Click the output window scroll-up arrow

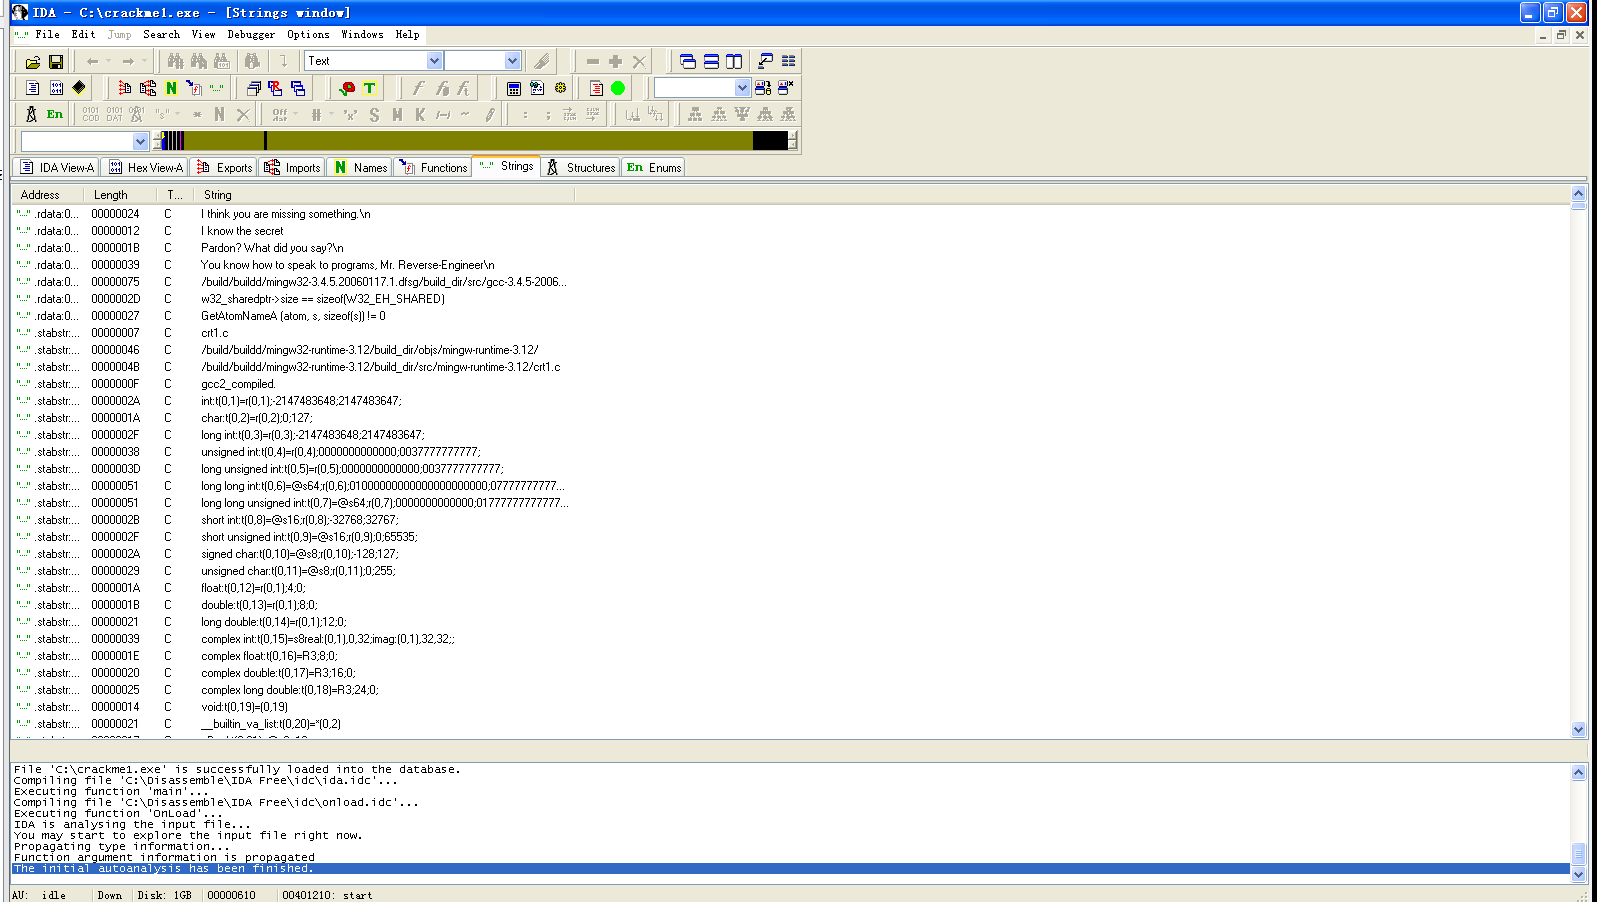(x=1579, y=772)
